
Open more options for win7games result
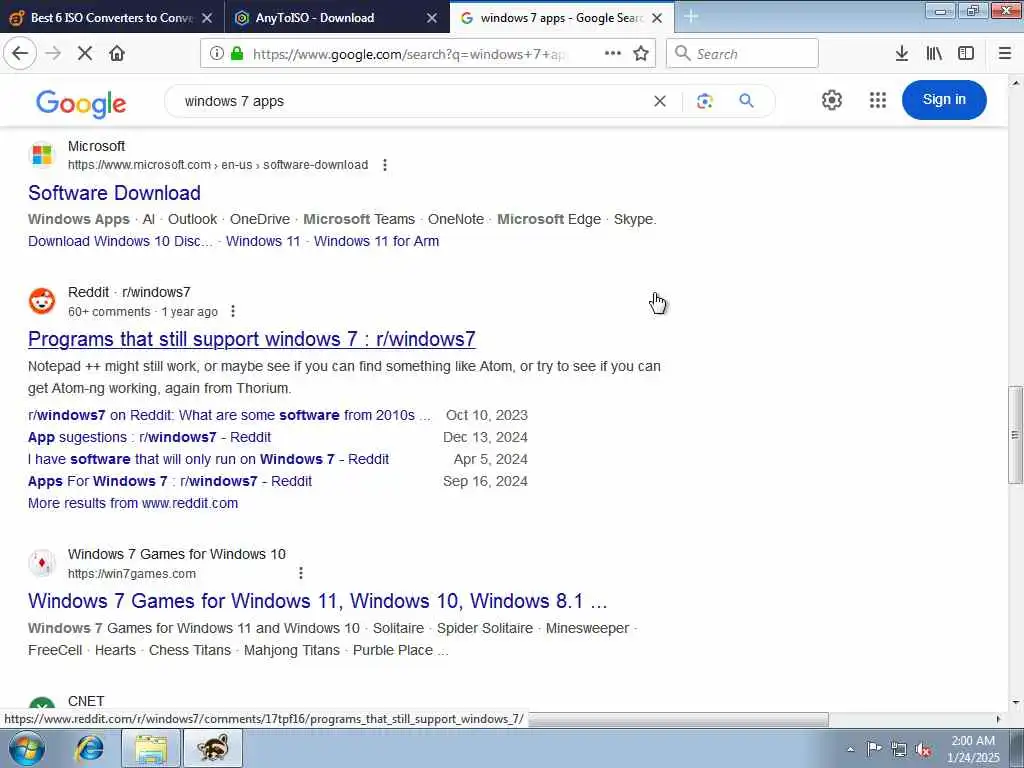[300, 573]
